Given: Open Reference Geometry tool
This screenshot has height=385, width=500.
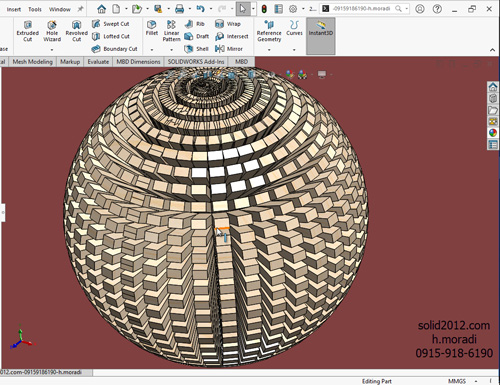Looking at the screenshot, I should click(x=269, y=31).
